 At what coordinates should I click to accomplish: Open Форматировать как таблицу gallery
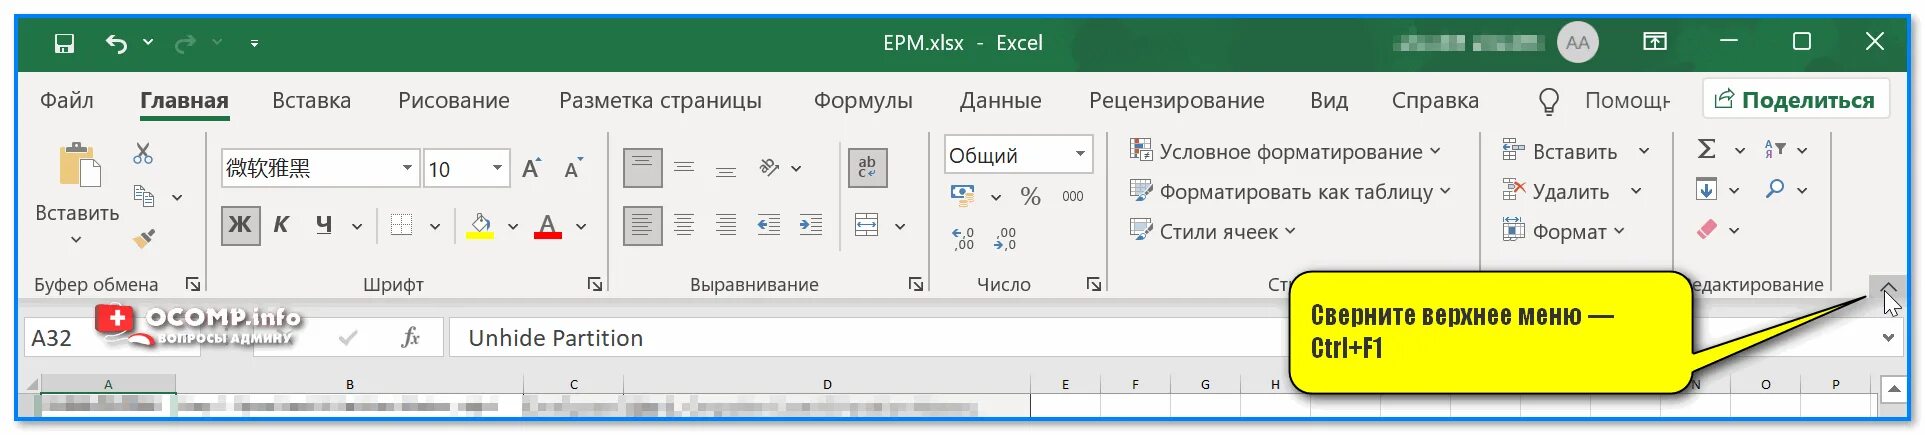1290,192
